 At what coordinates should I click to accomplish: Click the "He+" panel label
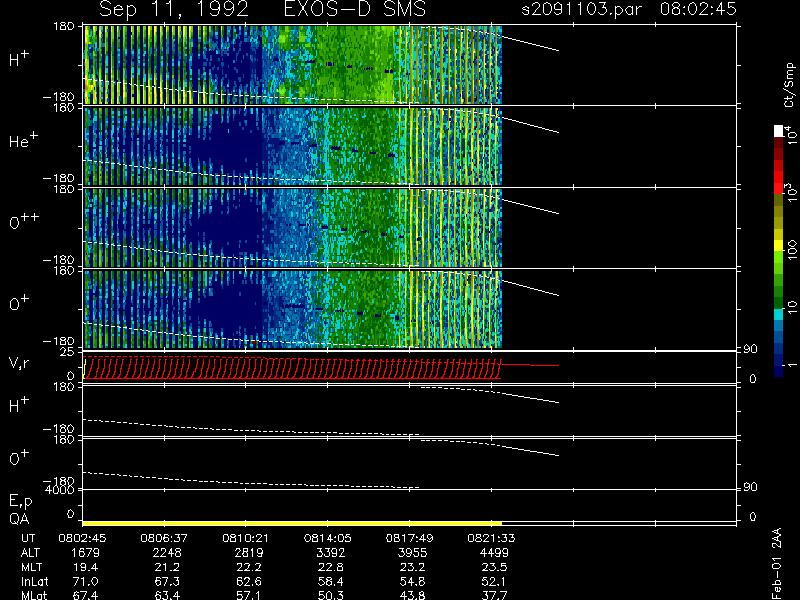coord(23,140)
